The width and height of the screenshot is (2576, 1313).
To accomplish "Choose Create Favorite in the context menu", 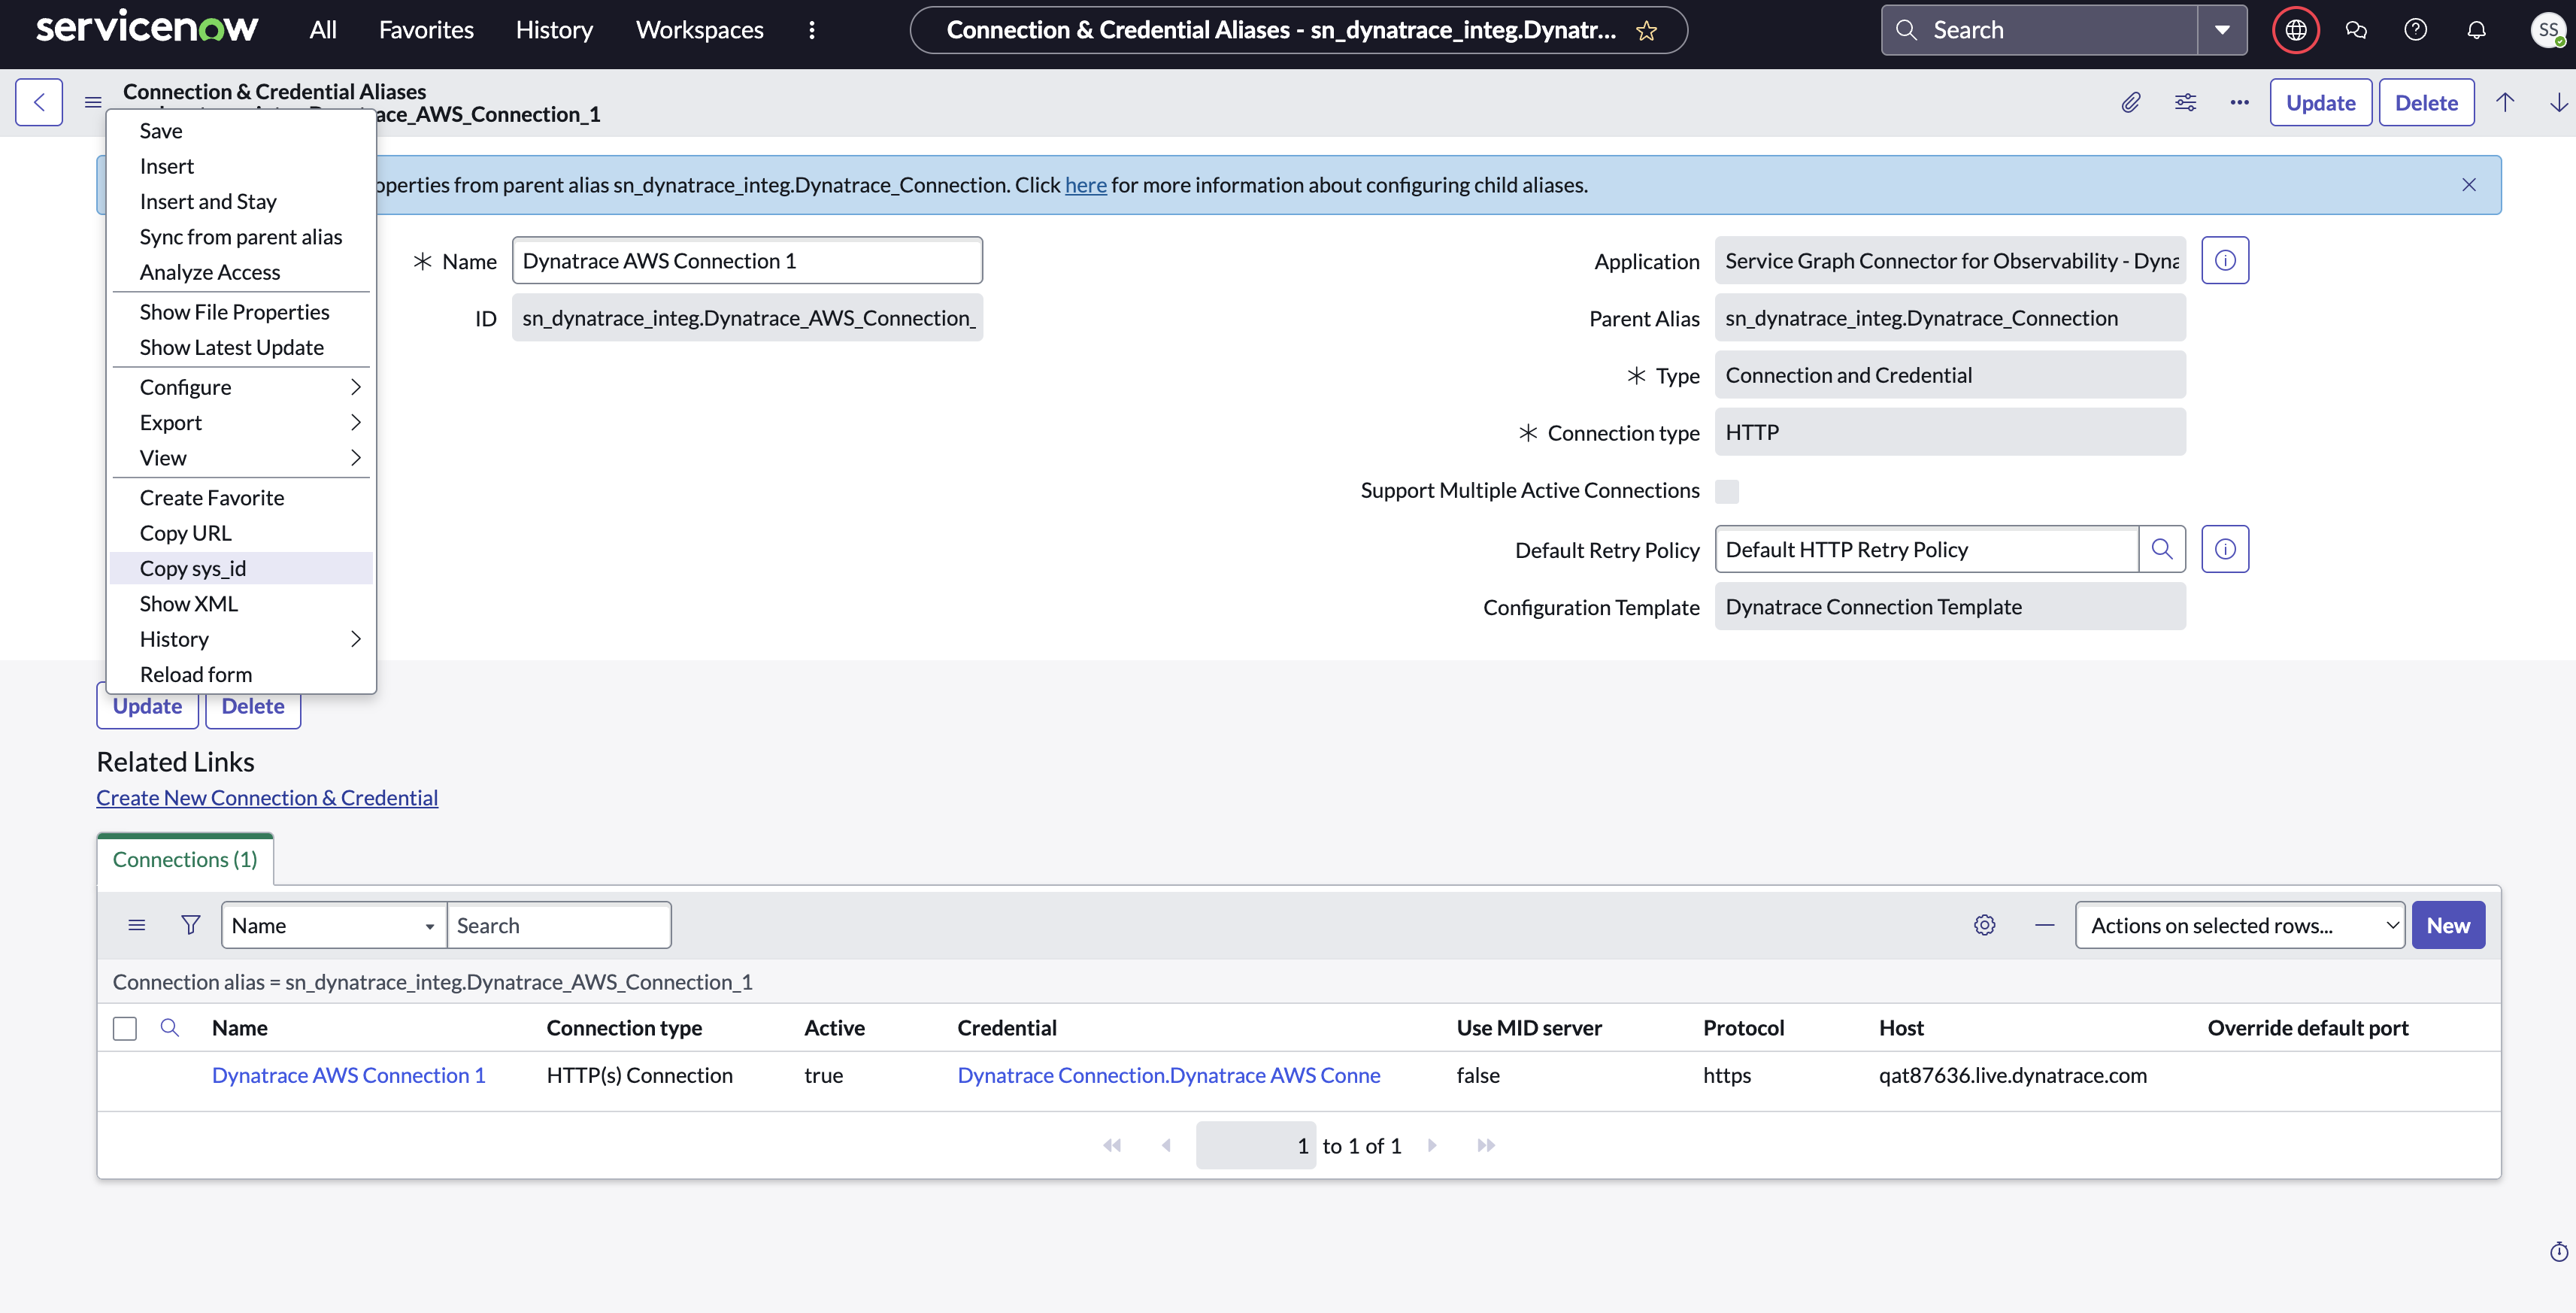I will (x=241, y=498).
